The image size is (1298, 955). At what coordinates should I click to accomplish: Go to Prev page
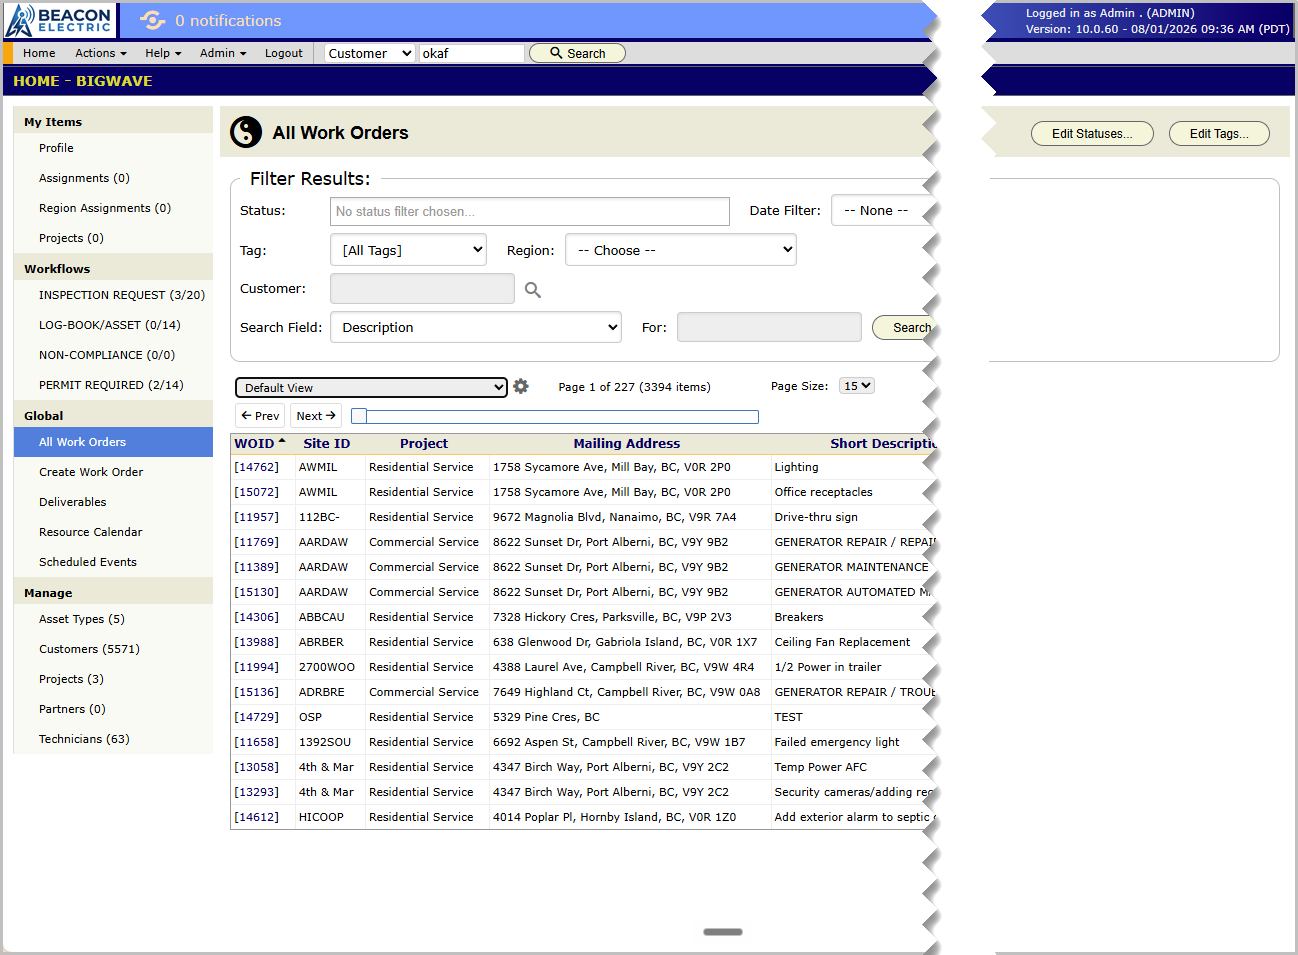(260, 416)
